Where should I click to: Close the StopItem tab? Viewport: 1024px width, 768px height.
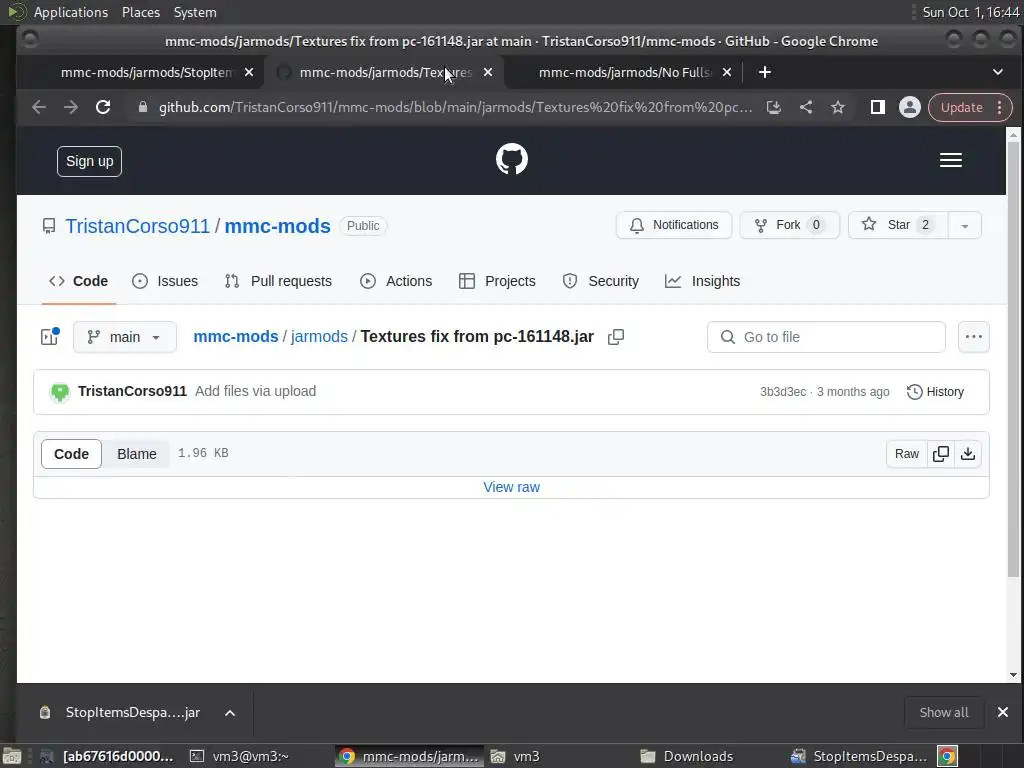click(249, 72)
